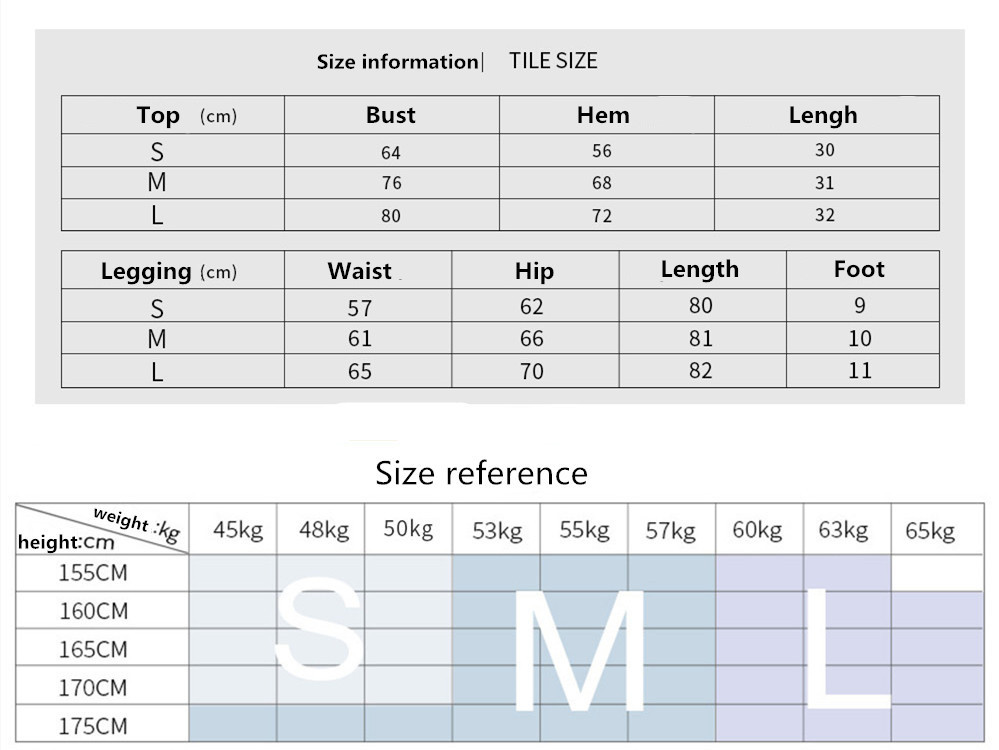The image size is (999, 750).
Task: Click waist value 57 in Legging table
Action: point(360,308)
